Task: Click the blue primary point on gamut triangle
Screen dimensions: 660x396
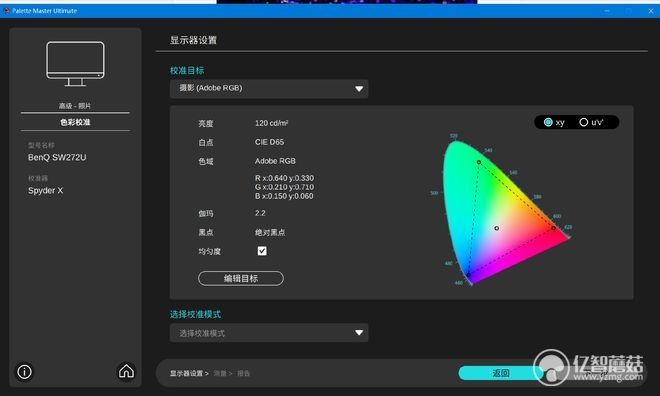Action: [x=468, y=275]
